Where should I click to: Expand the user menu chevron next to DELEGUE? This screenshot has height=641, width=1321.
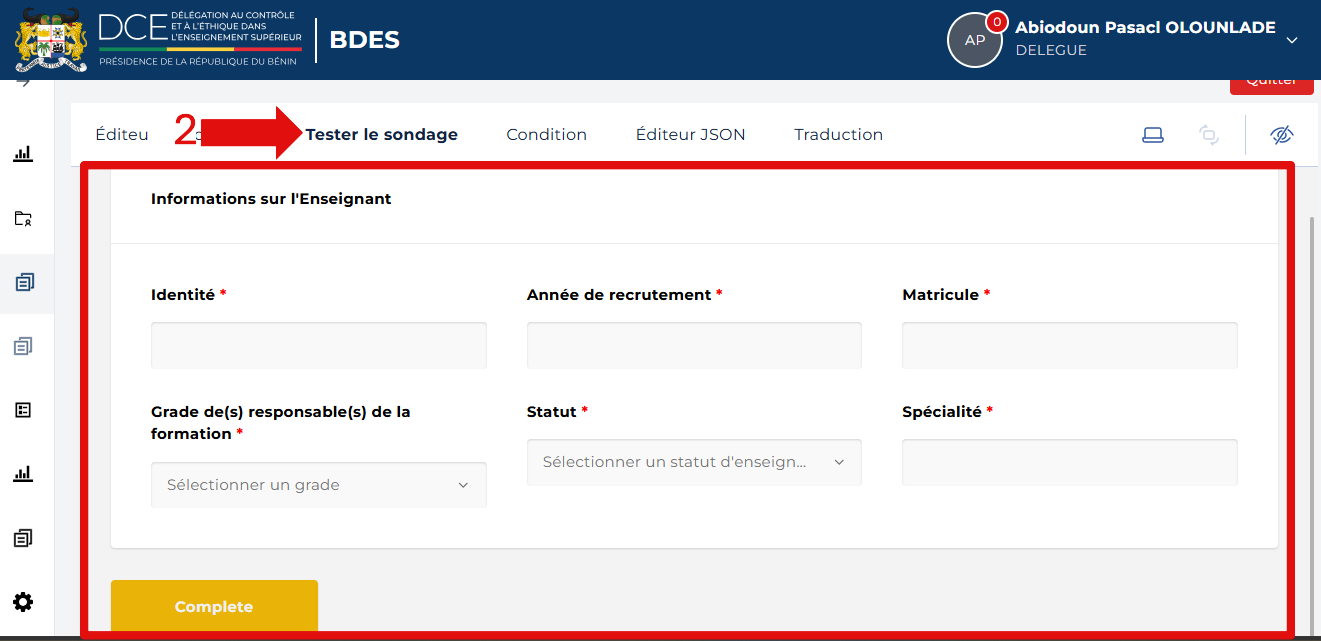point(1292,40)
